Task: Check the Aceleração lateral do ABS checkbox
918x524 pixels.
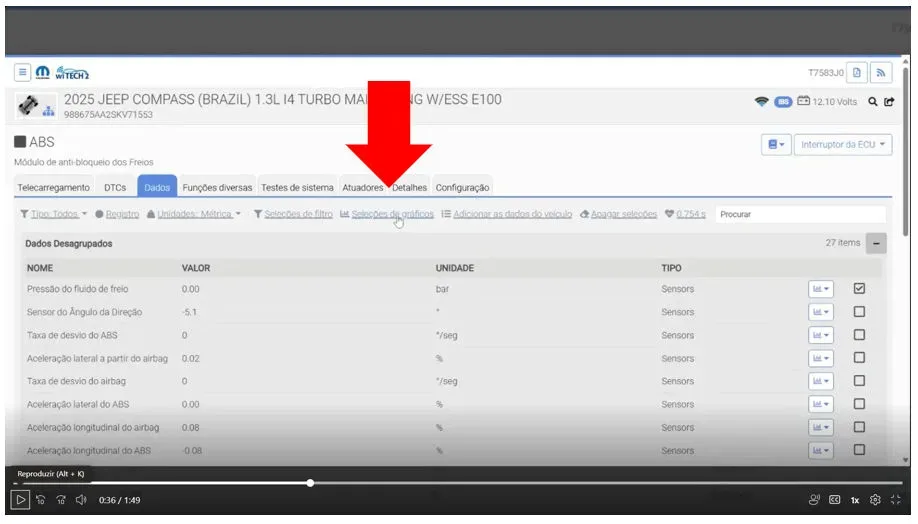Action: tap(859, 404)
